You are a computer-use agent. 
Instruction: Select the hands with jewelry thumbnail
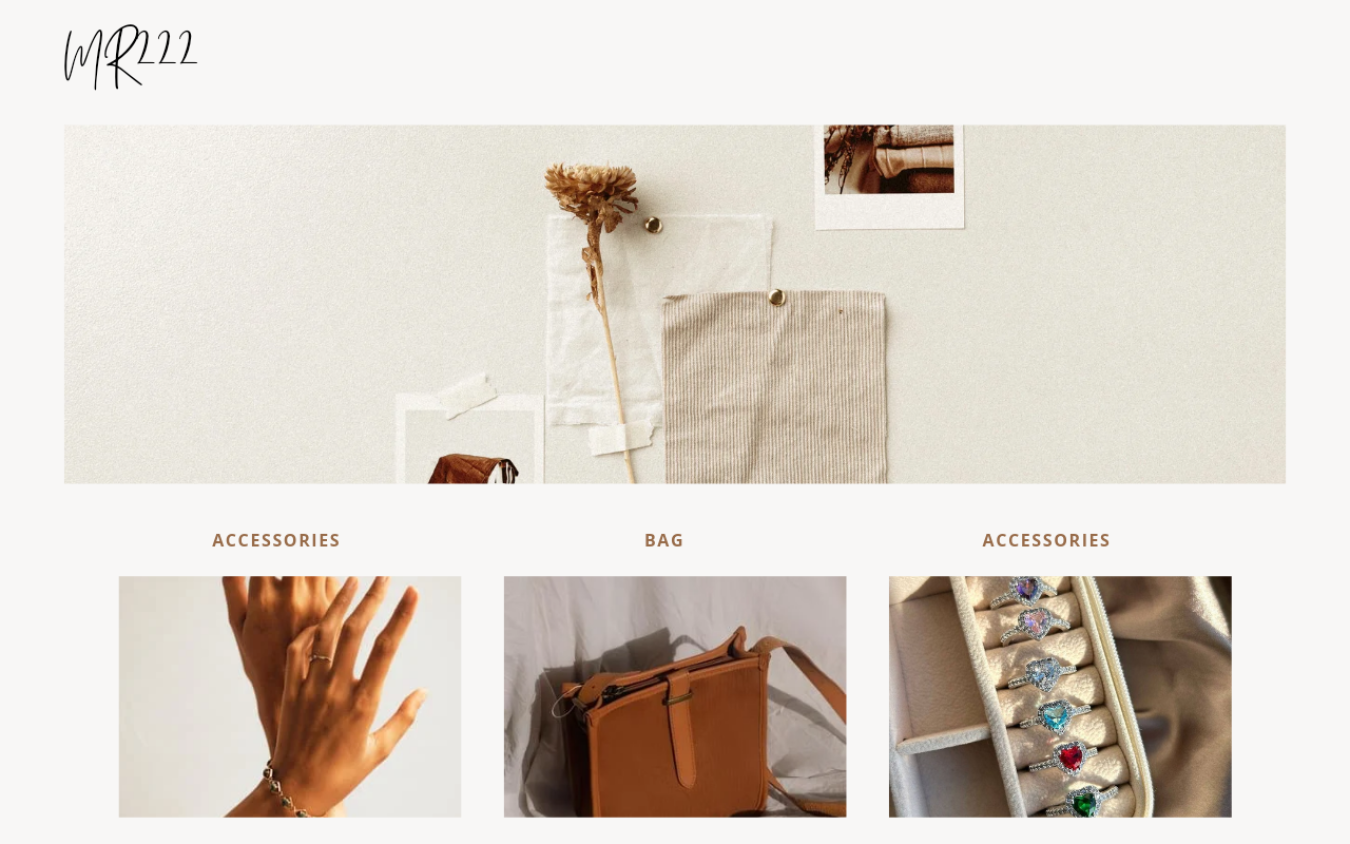tap(290, 696)
